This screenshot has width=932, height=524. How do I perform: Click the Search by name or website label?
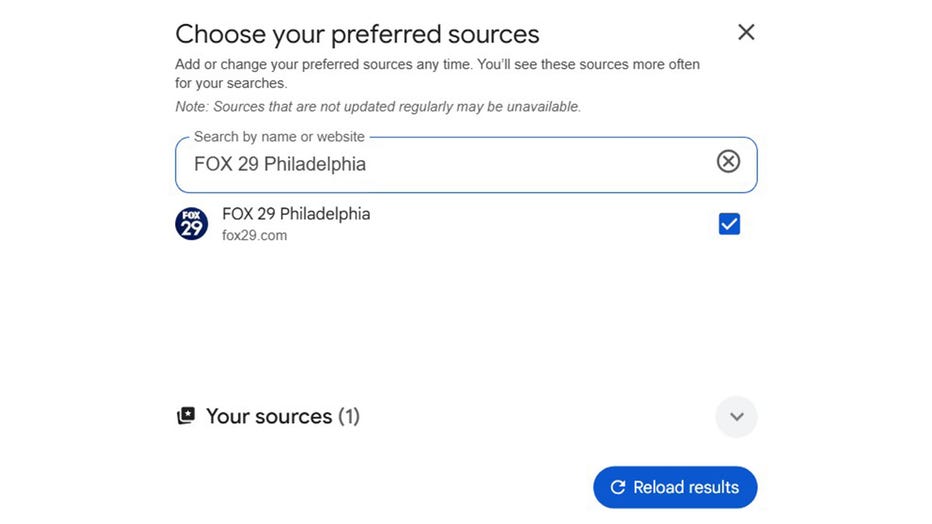279,136
